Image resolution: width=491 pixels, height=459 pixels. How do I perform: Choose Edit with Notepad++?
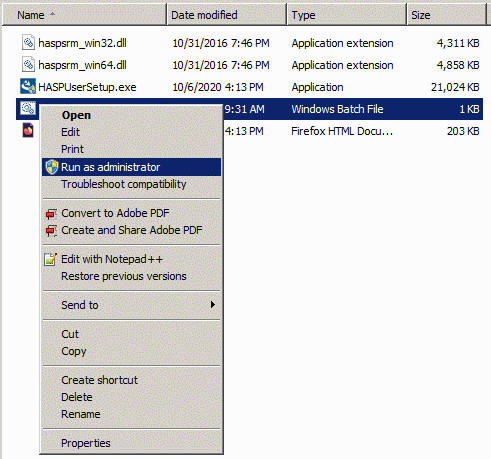click(x=112, y=259)
